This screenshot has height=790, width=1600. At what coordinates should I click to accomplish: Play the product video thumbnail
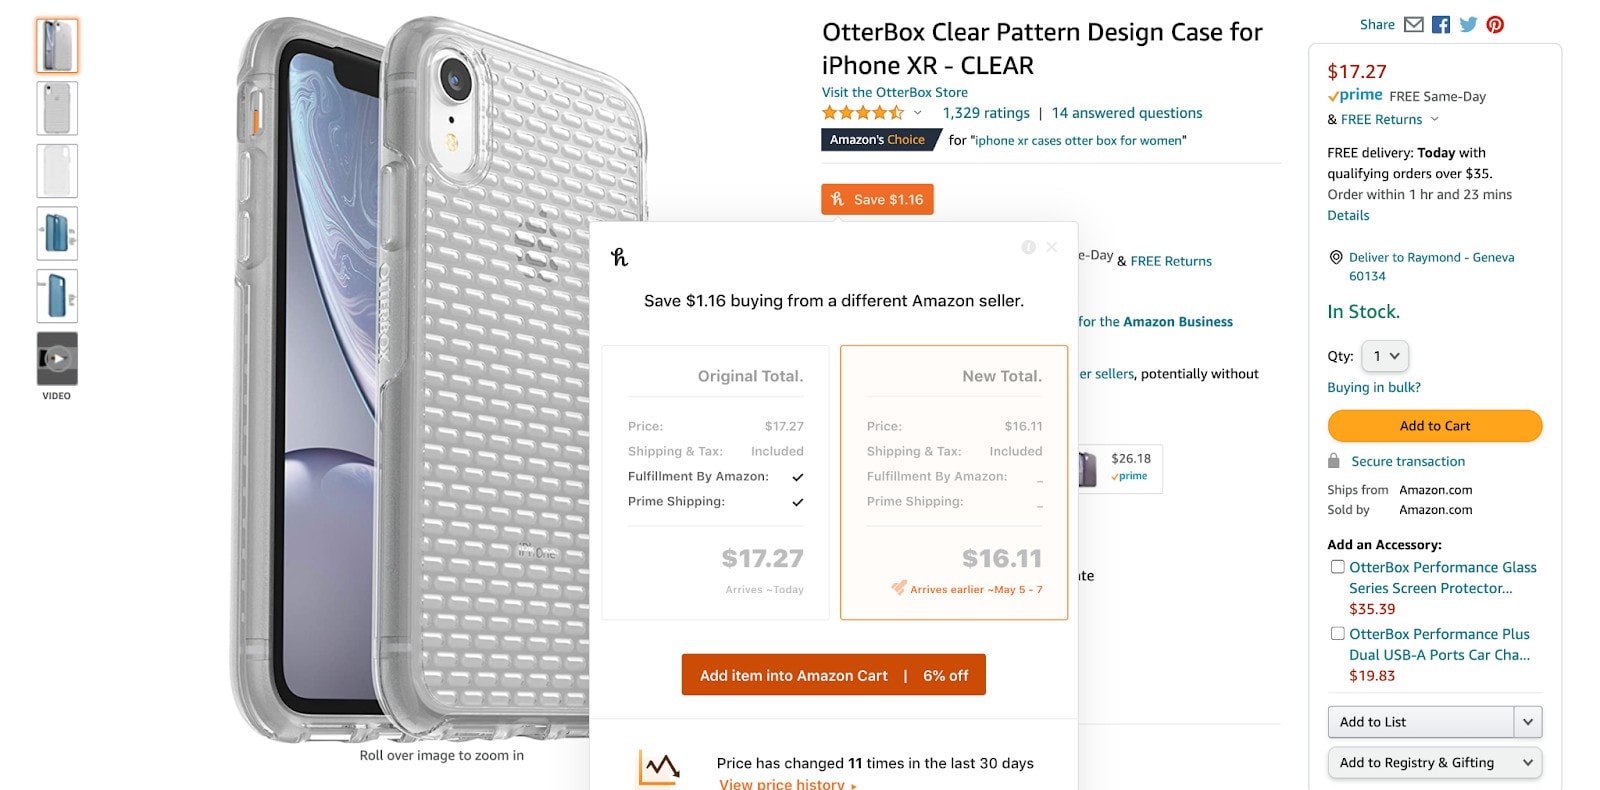[x=57, y=359]
